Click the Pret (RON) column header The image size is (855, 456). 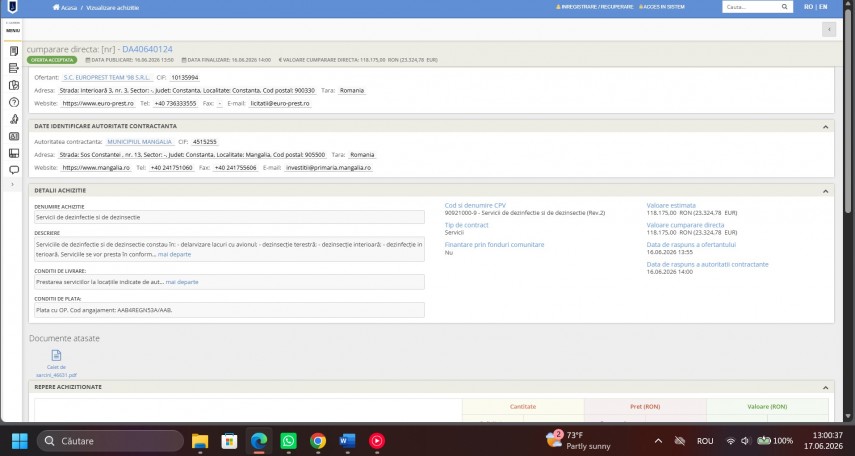pyautogui.click(x=645, y=407)
